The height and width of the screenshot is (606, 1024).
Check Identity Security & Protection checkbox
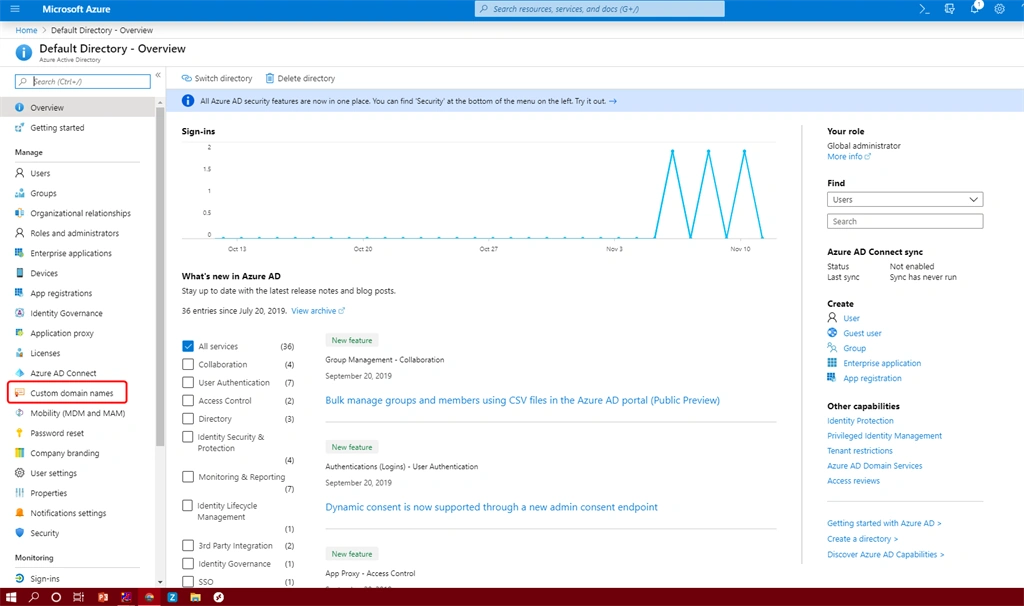pyautogui.click(x=188, y=436)
